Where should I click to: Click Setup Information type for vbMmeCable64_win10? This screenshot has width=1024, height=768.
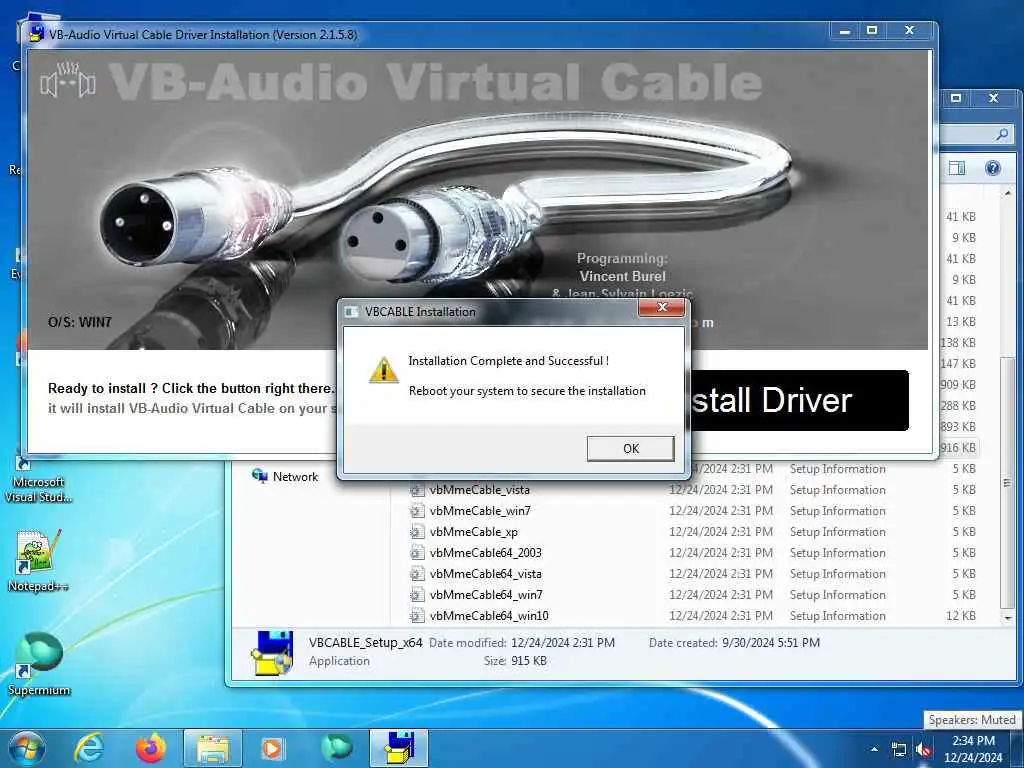pyautogui.click(x=837, y=615)
